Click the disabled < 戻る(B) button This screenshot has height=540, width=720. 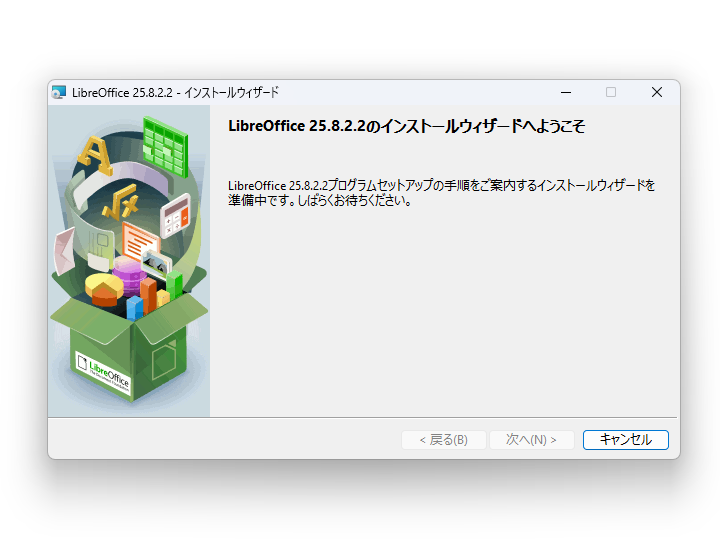coord(444,440)
